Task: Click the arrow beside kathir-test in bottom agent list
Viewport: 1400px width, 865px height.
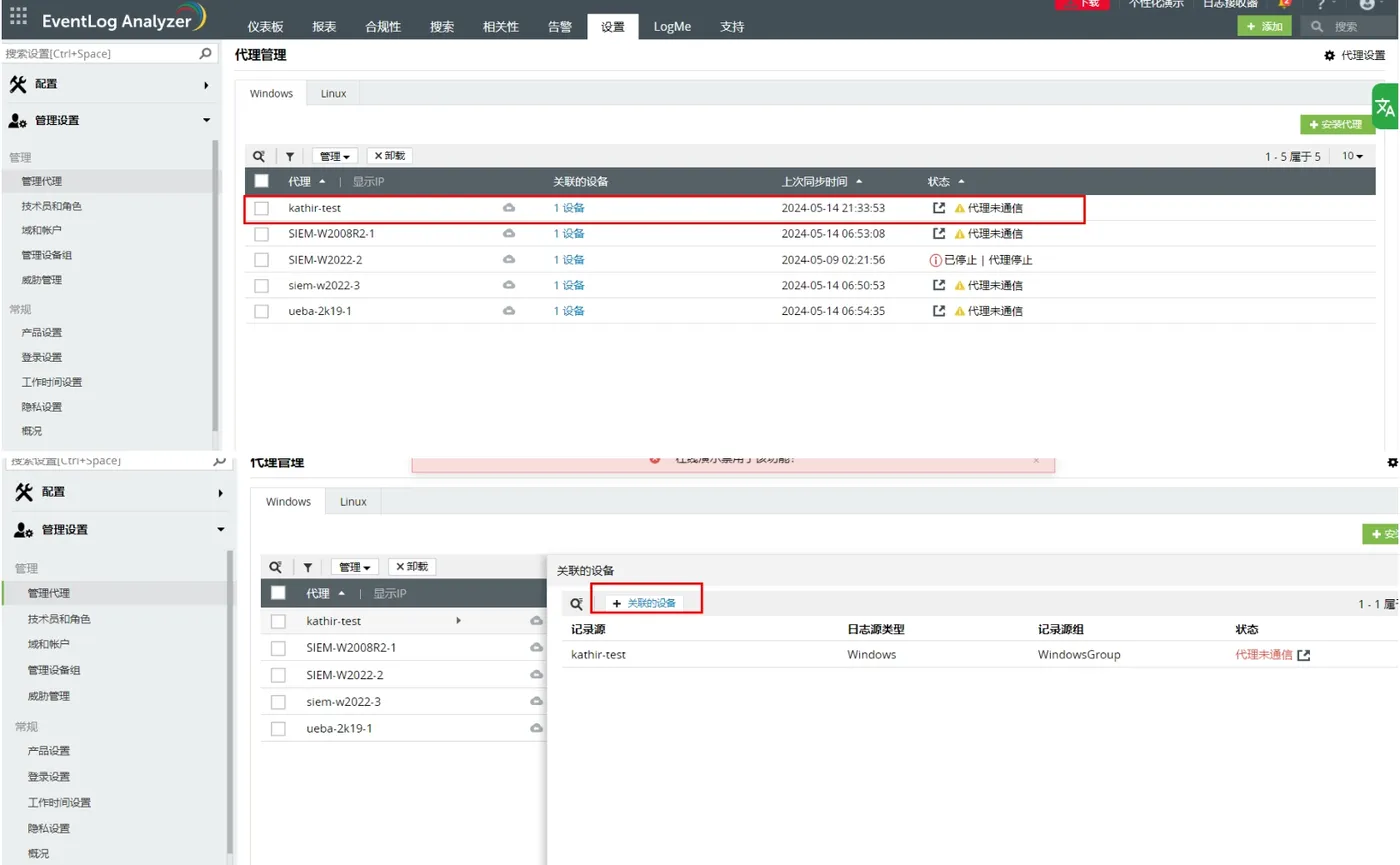Action: (458, 621)
